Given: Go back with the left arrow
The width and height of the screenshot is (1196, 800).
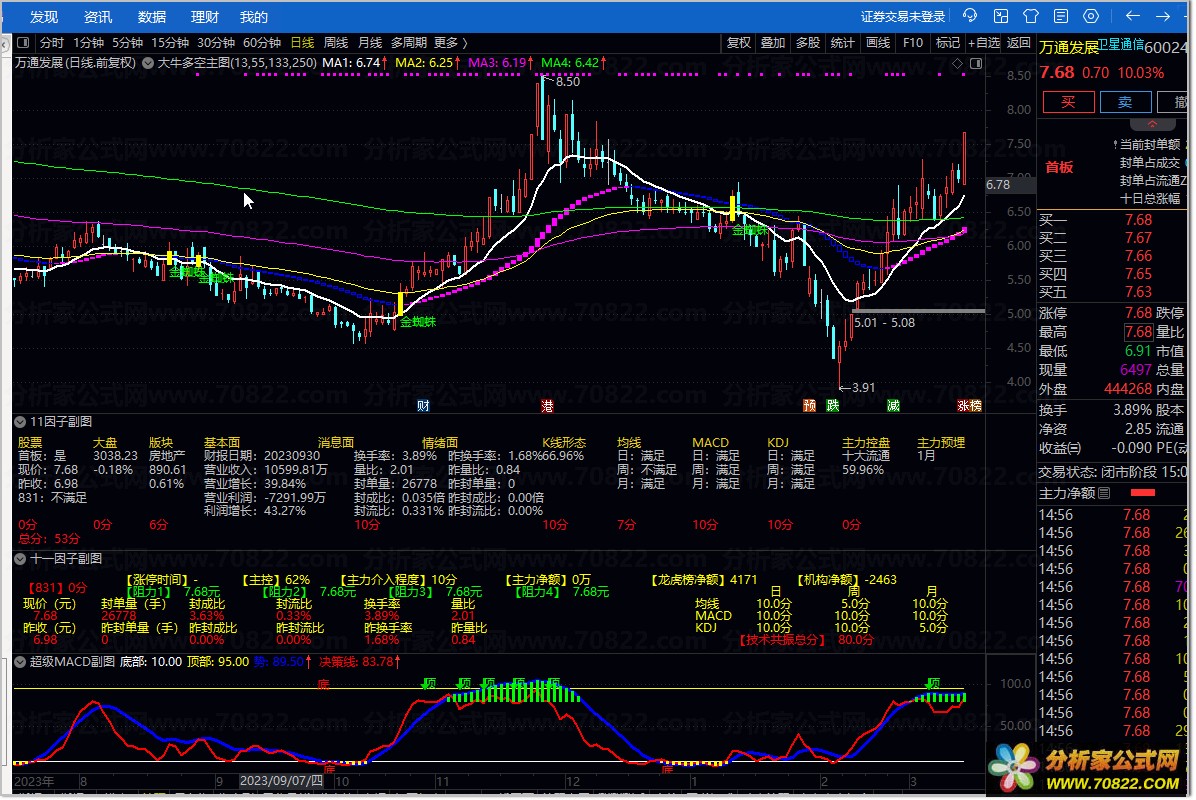Looking at the screenshot, I should 1133,16.
